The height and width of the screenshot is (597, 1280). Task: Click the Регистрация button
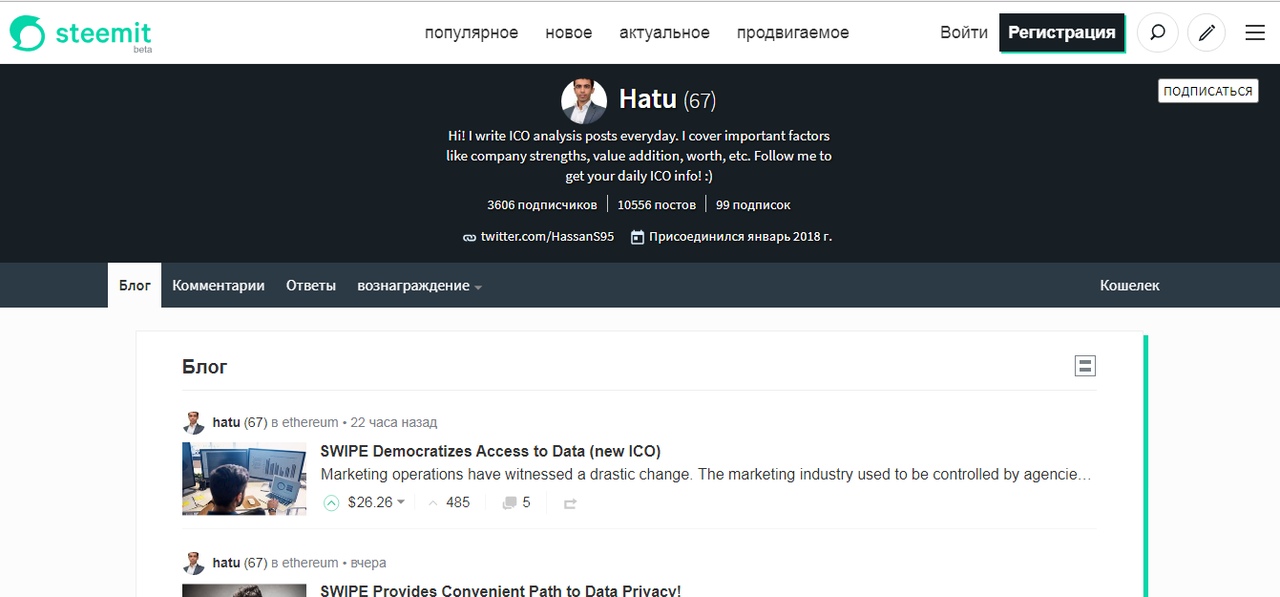pos(1062,33)
